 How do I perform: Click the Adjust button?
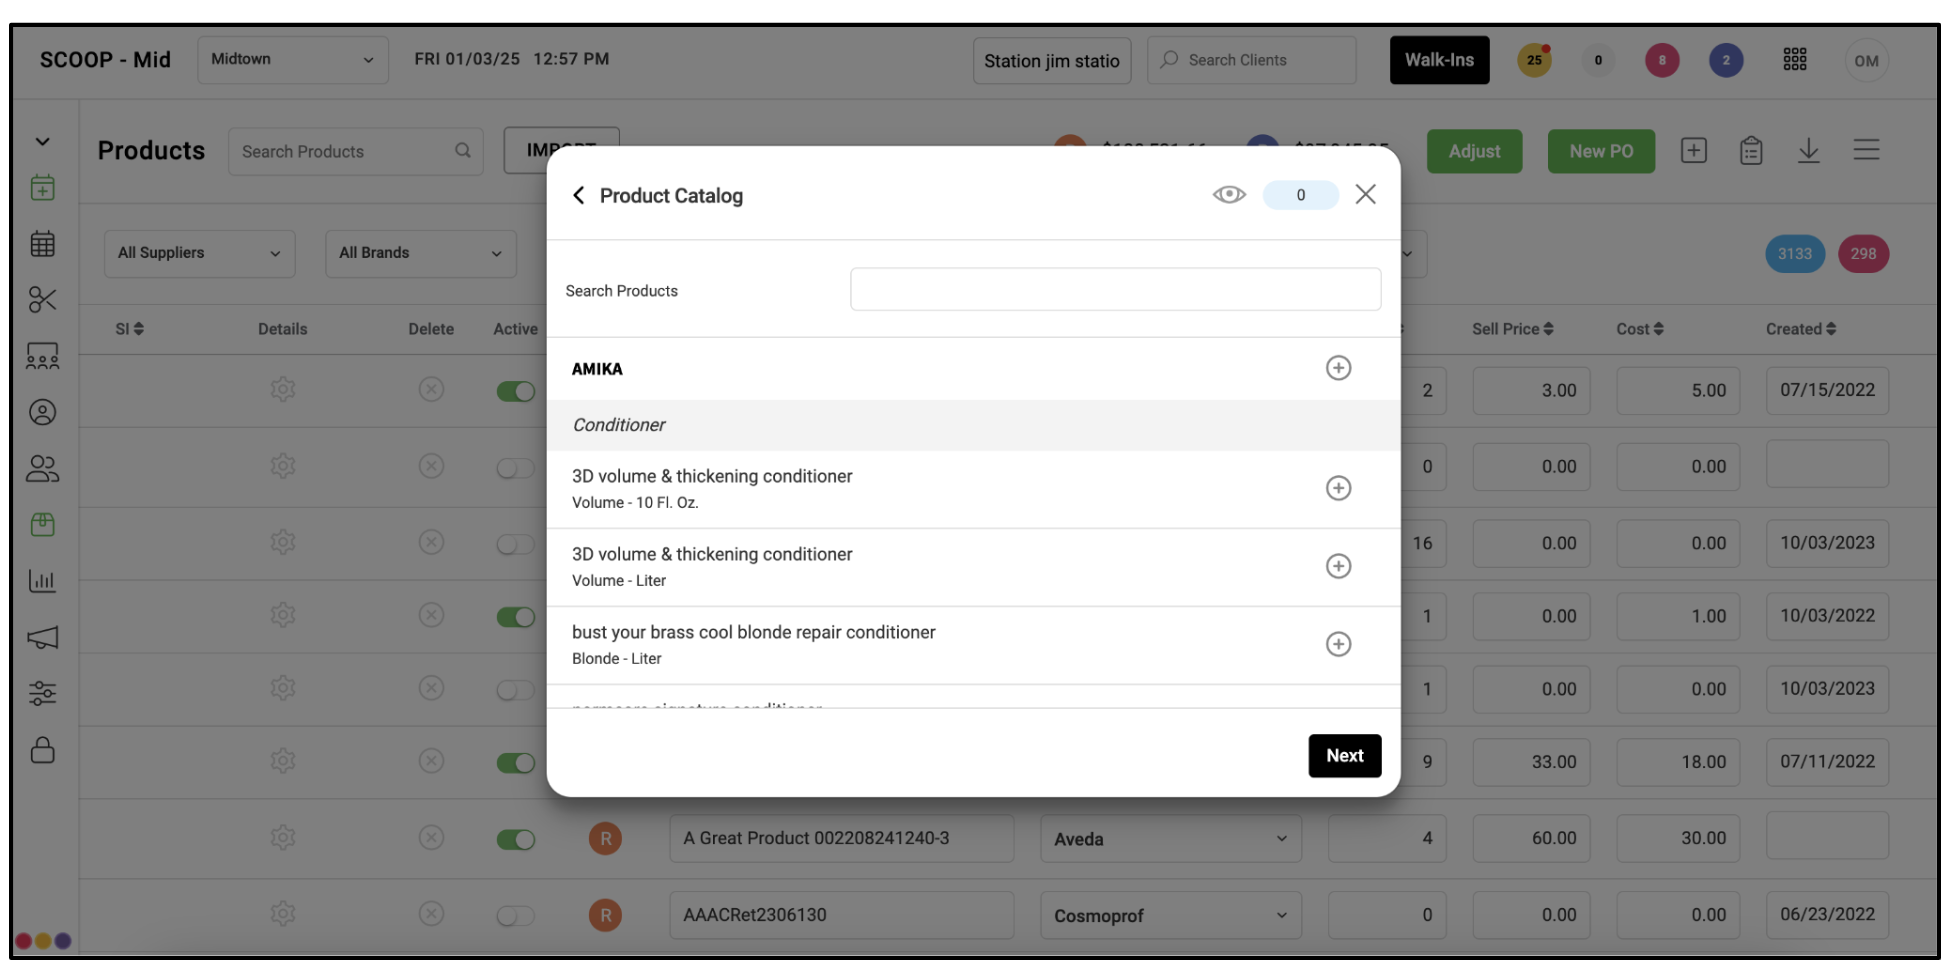coord(1474,152)
